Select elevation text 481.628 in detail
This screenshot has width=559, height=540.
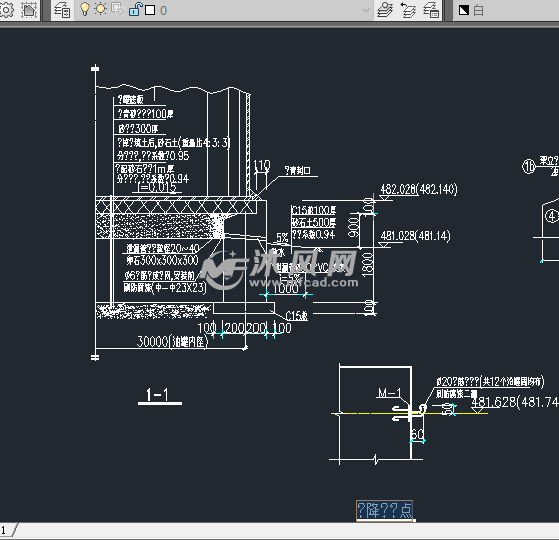(515, 402)
